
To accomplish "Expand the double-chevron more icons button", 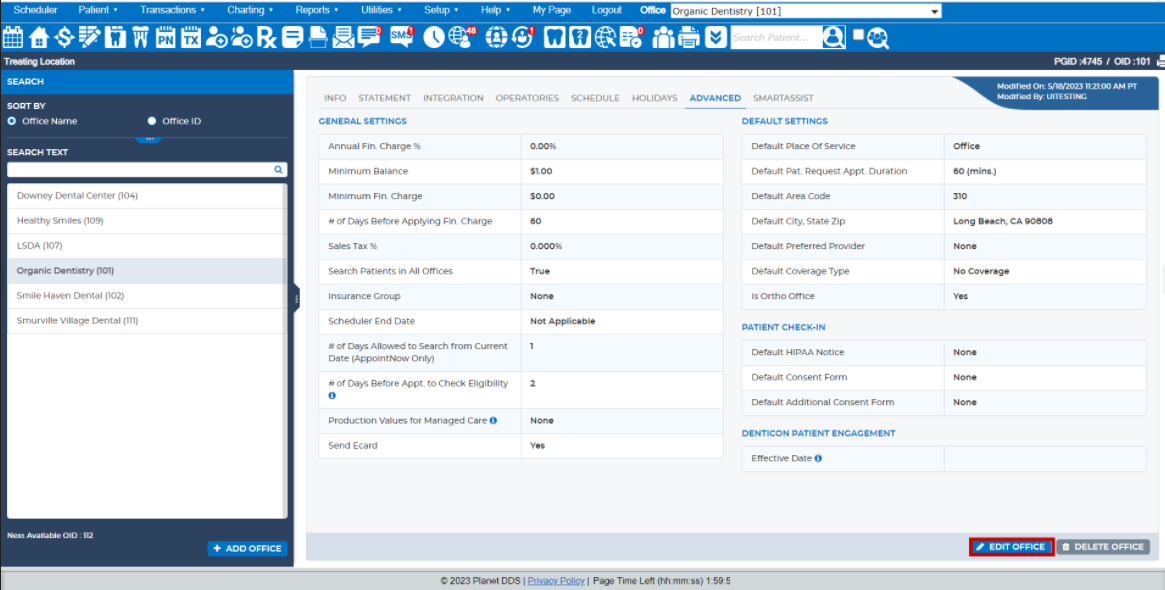I will tap(715, 36).
